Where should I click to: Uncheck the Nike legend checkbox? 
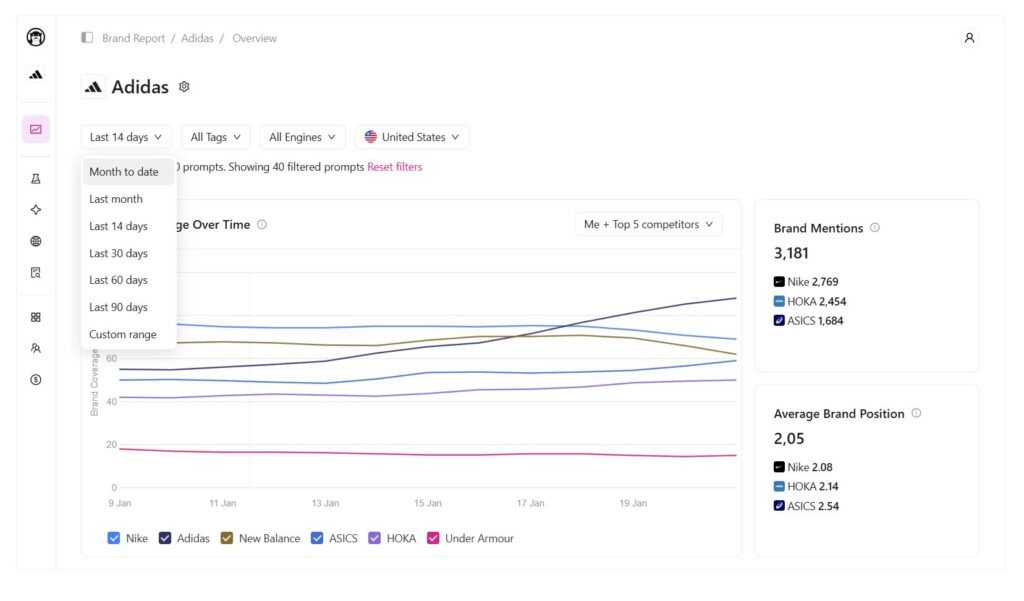(x=114, y=538)
